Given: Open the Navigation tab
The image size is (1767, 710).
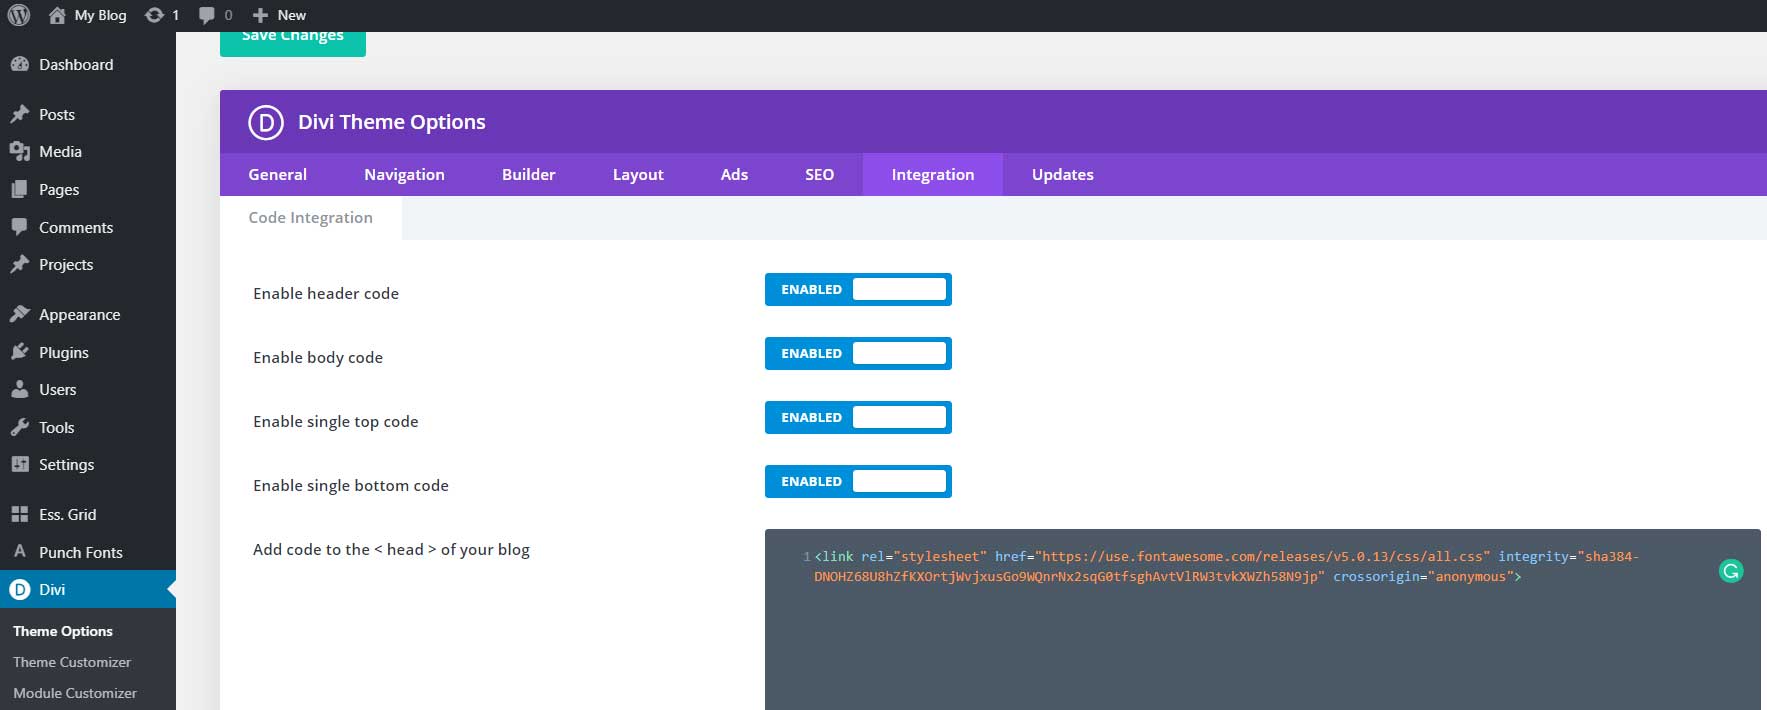Looking at the screenshot, I should coord(404,174).
